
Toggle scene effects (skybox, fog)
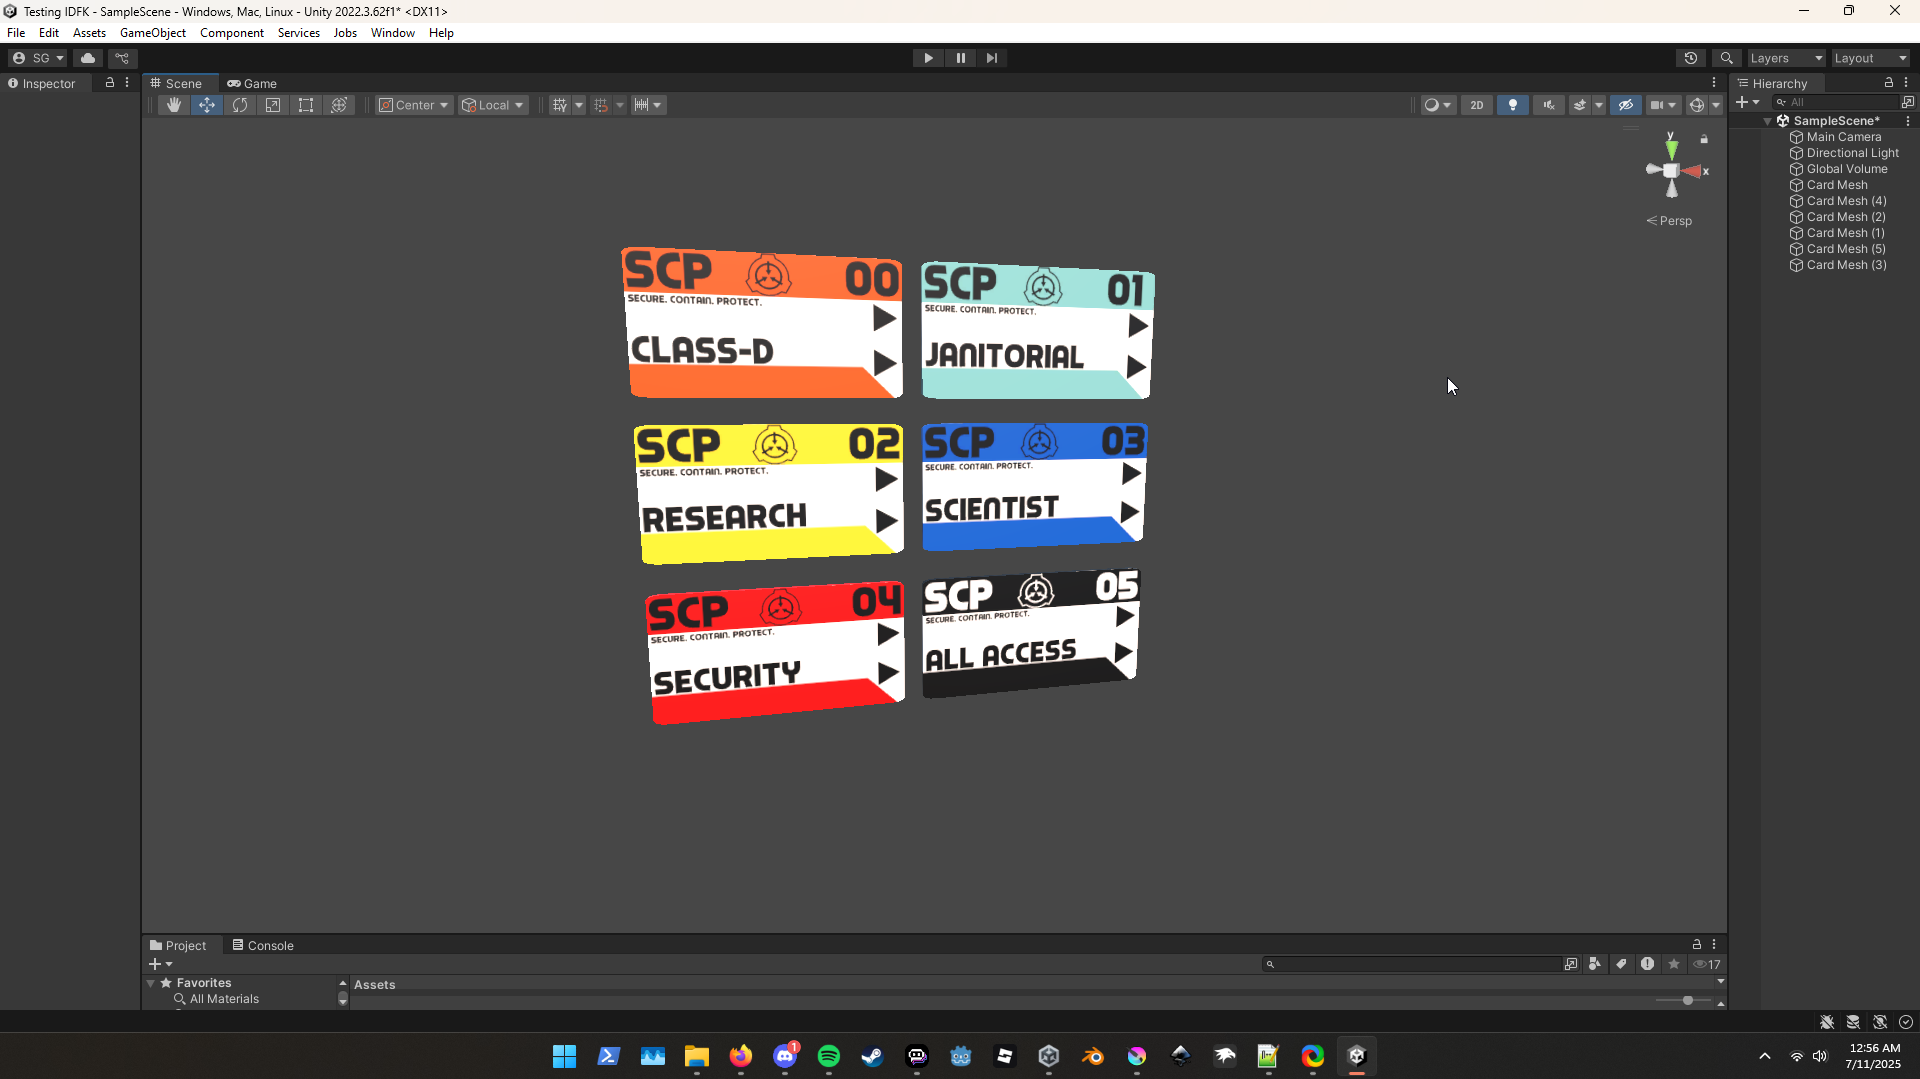click(1580, 105)
